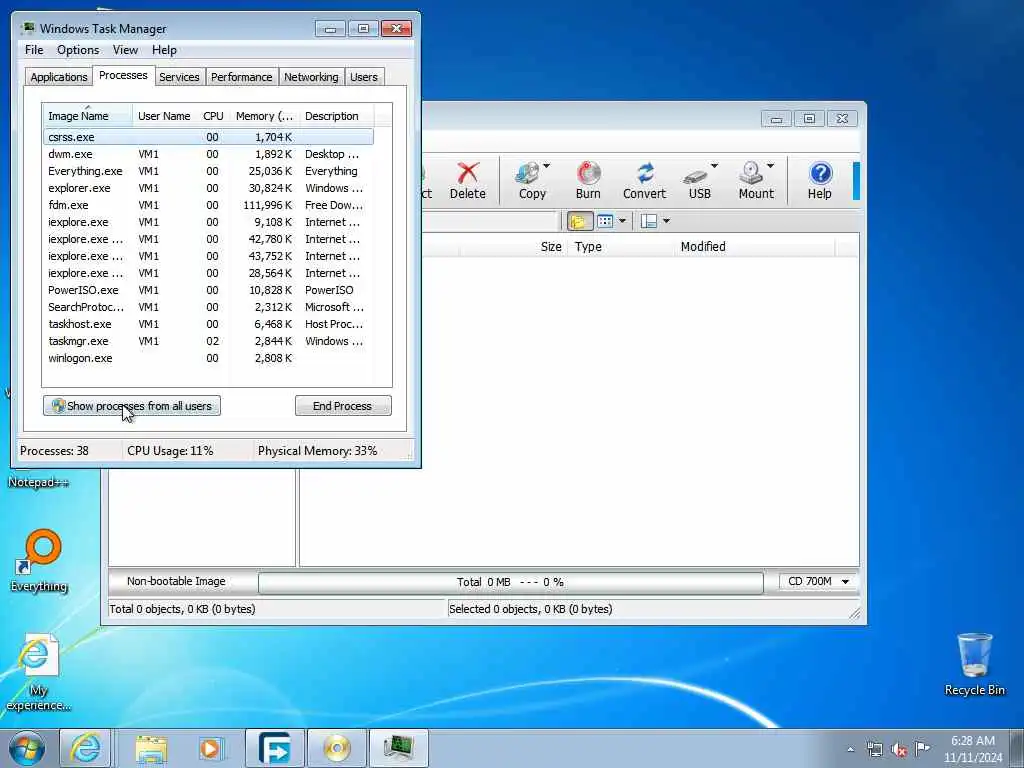The width and height of the screenshot is (1024, 768).
Task: Open the File menu in Task Manager
Action: point(34,50)
